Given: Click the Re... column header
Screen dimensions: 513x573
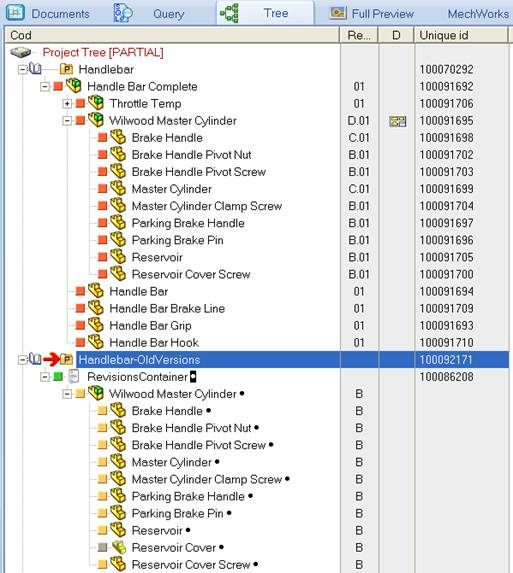Looking at the screenshot, I should [359, 35].
